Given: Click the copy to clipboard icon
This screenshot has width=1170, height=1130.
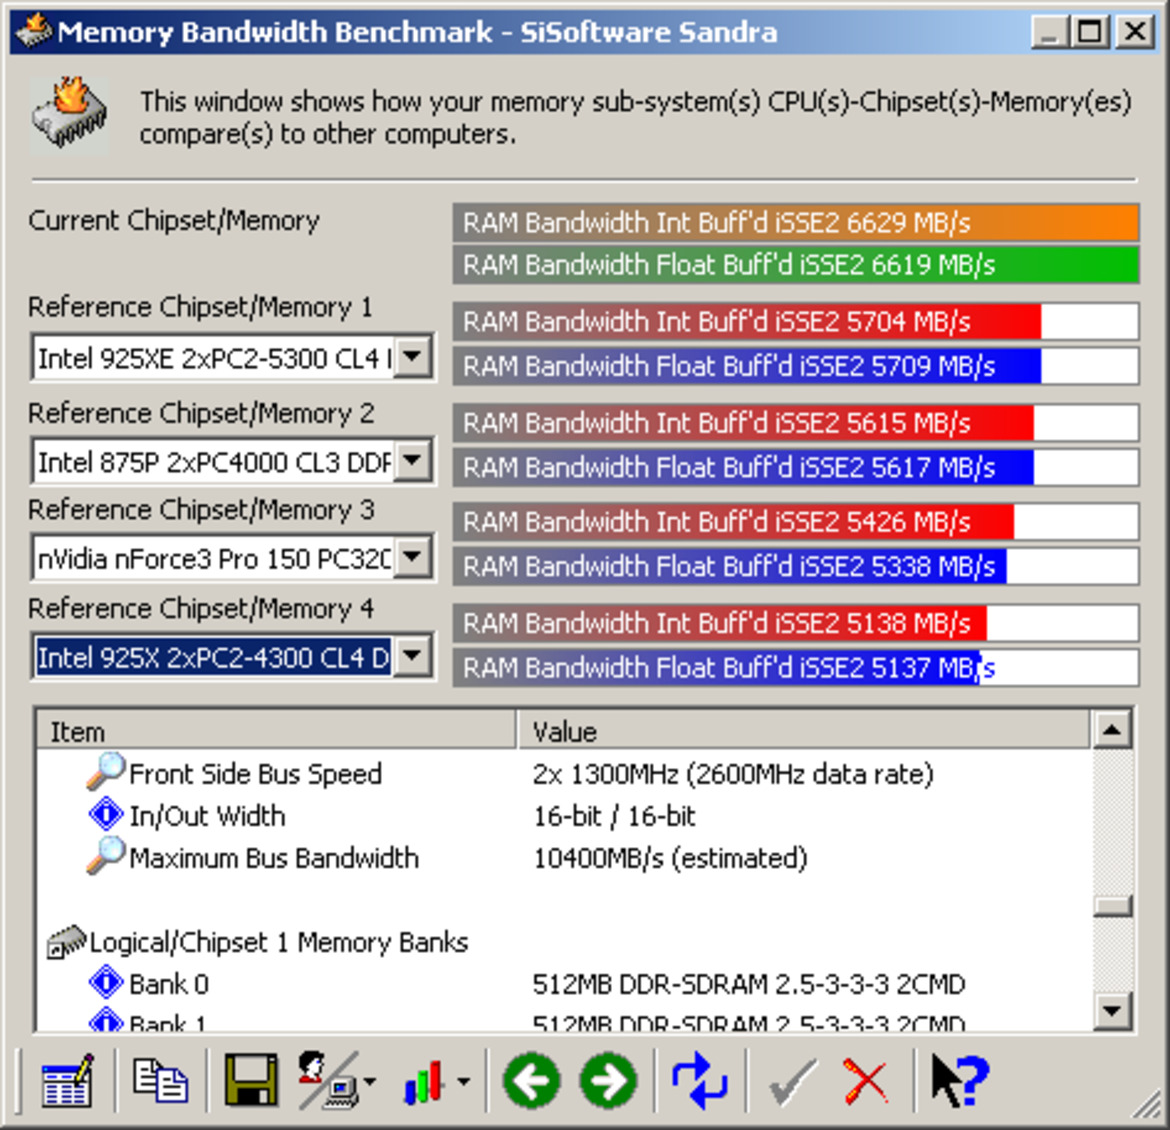Looking at the screenshot, I should [160, 1080].
